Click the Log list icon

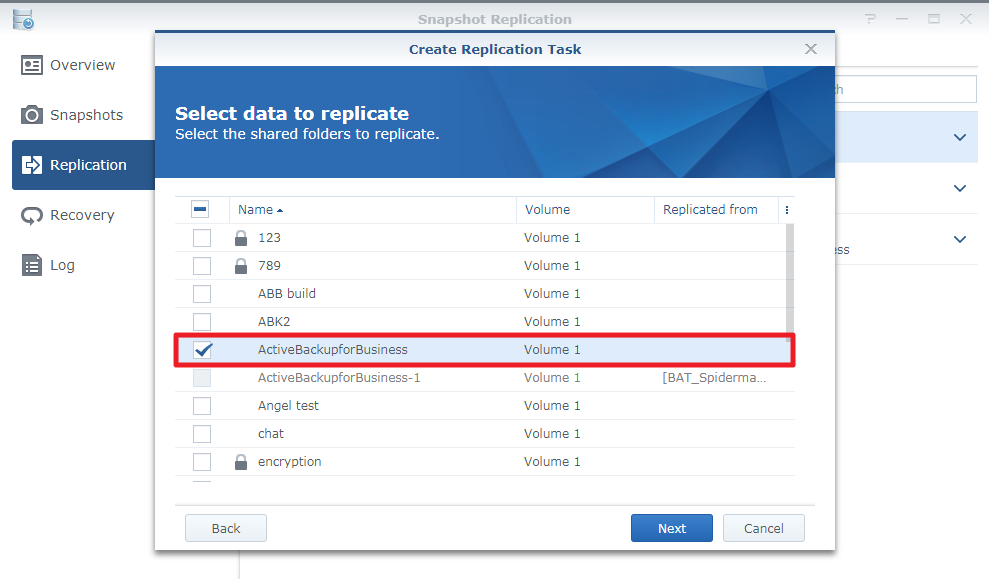coord(32,265)
